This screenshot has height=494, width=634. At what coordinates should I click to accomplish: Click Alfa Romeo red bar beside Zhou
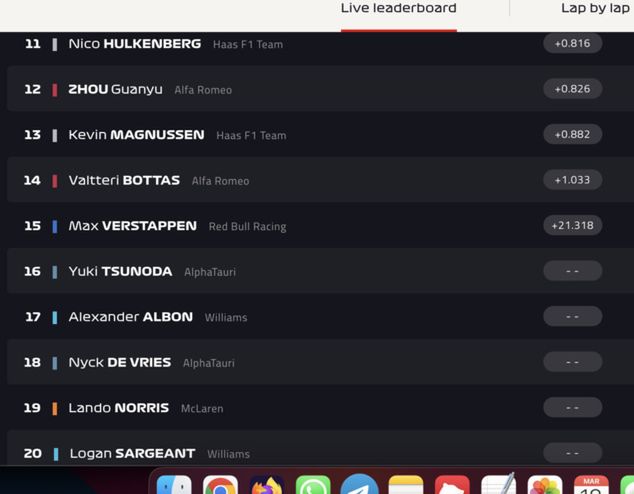coord(55,90)
